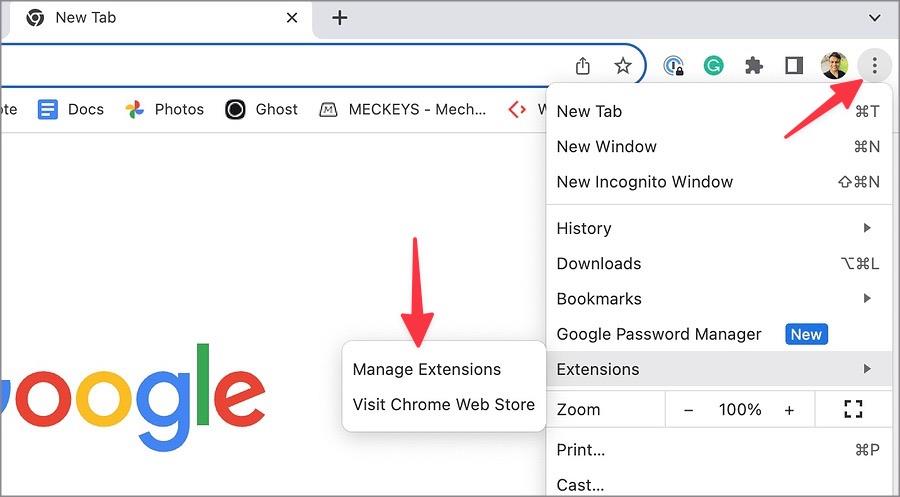Open the tab search chevron
The height and width of the screenshot is (497, 900).
[x=874, y=18]
